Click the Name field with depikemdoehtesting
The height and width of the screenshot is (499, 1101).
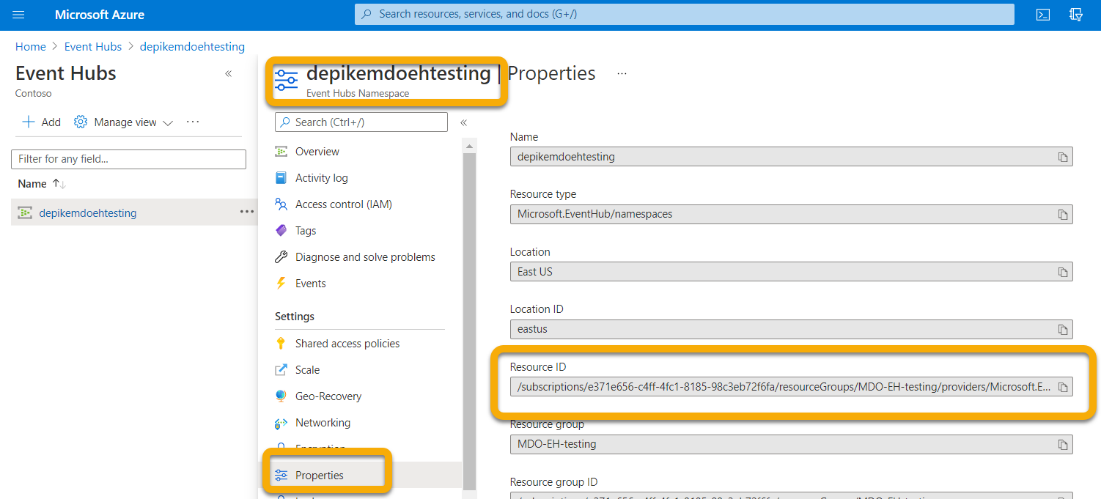[791, 157]
